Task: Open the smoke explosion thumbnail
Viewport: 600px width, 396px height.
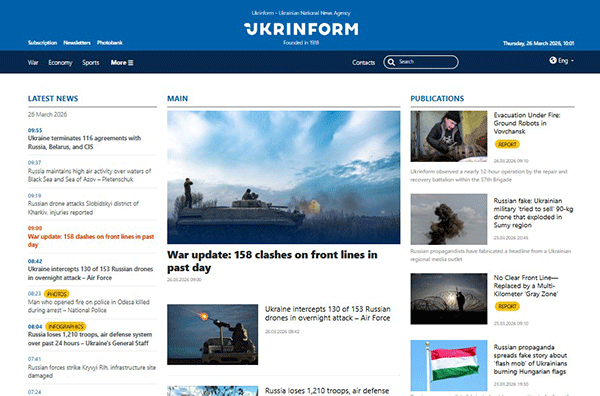Action: (x=449, y=219)
